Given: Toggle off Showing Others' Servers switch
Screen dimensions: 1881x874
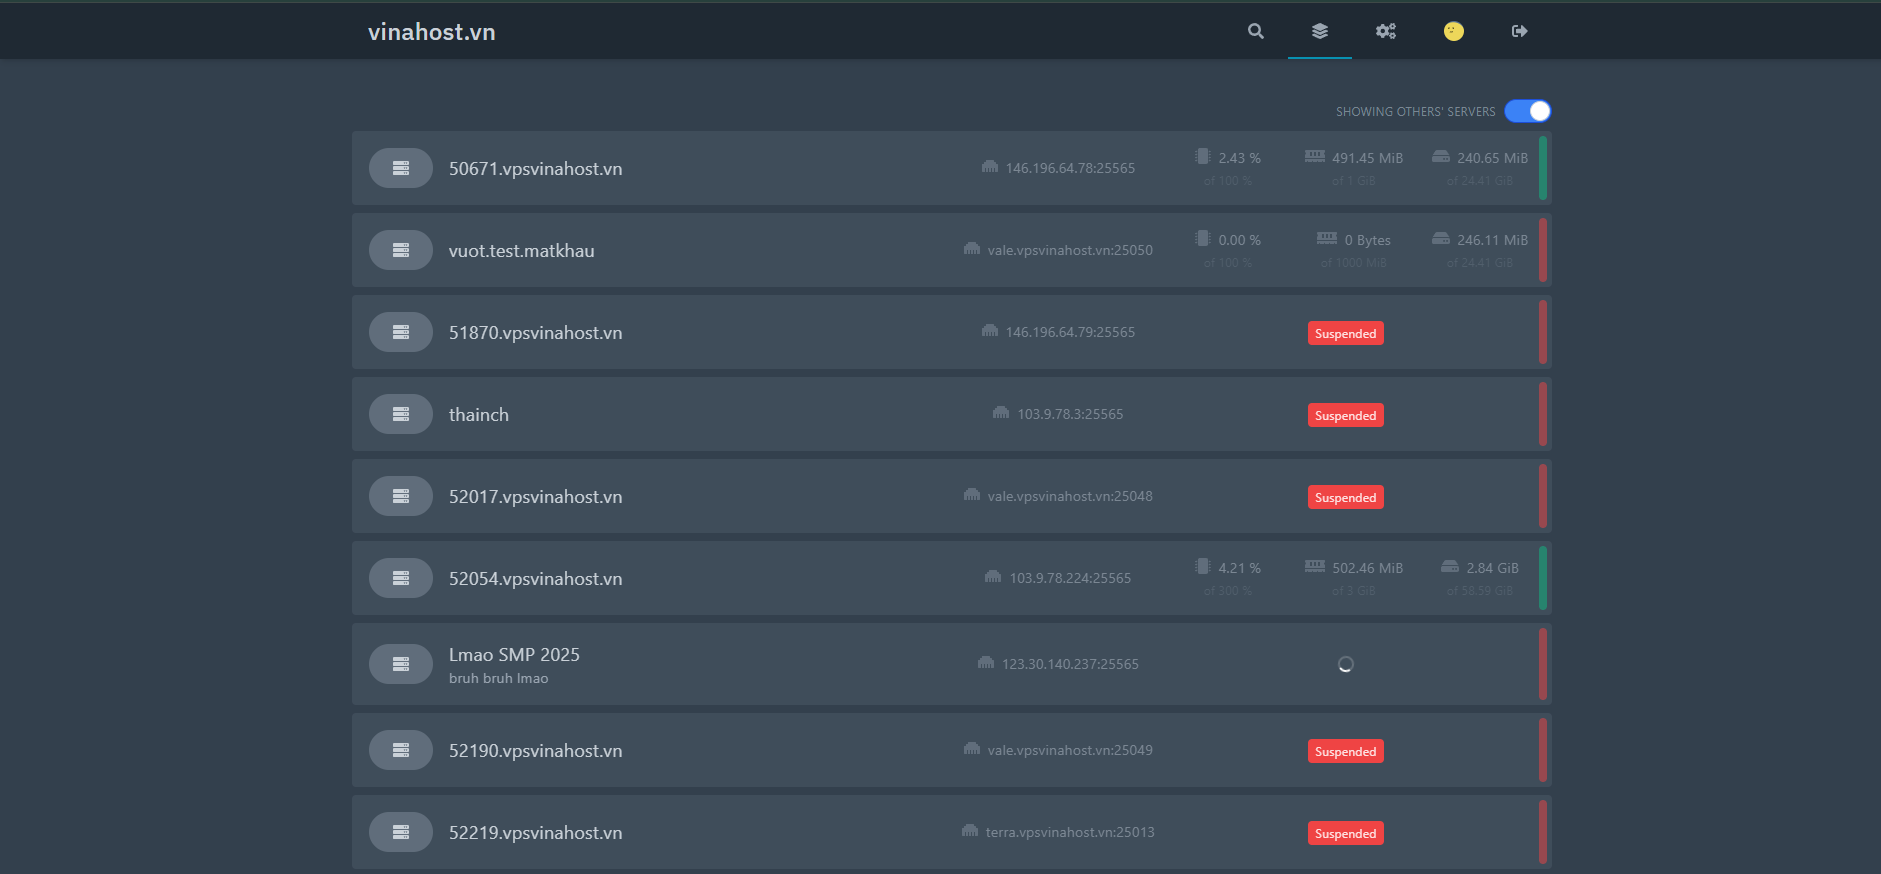Looking at the screenshot, I should [x=1527, y=111].
